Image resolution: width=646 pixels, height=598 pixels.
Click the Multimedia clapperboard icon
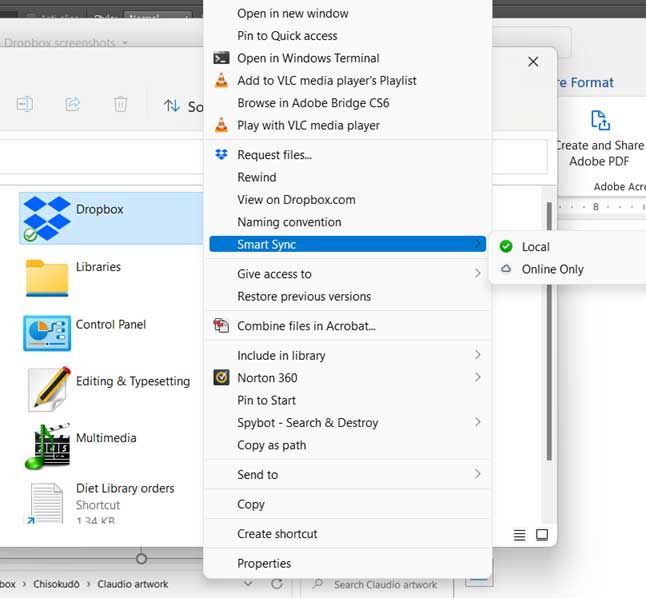point(47,446)
